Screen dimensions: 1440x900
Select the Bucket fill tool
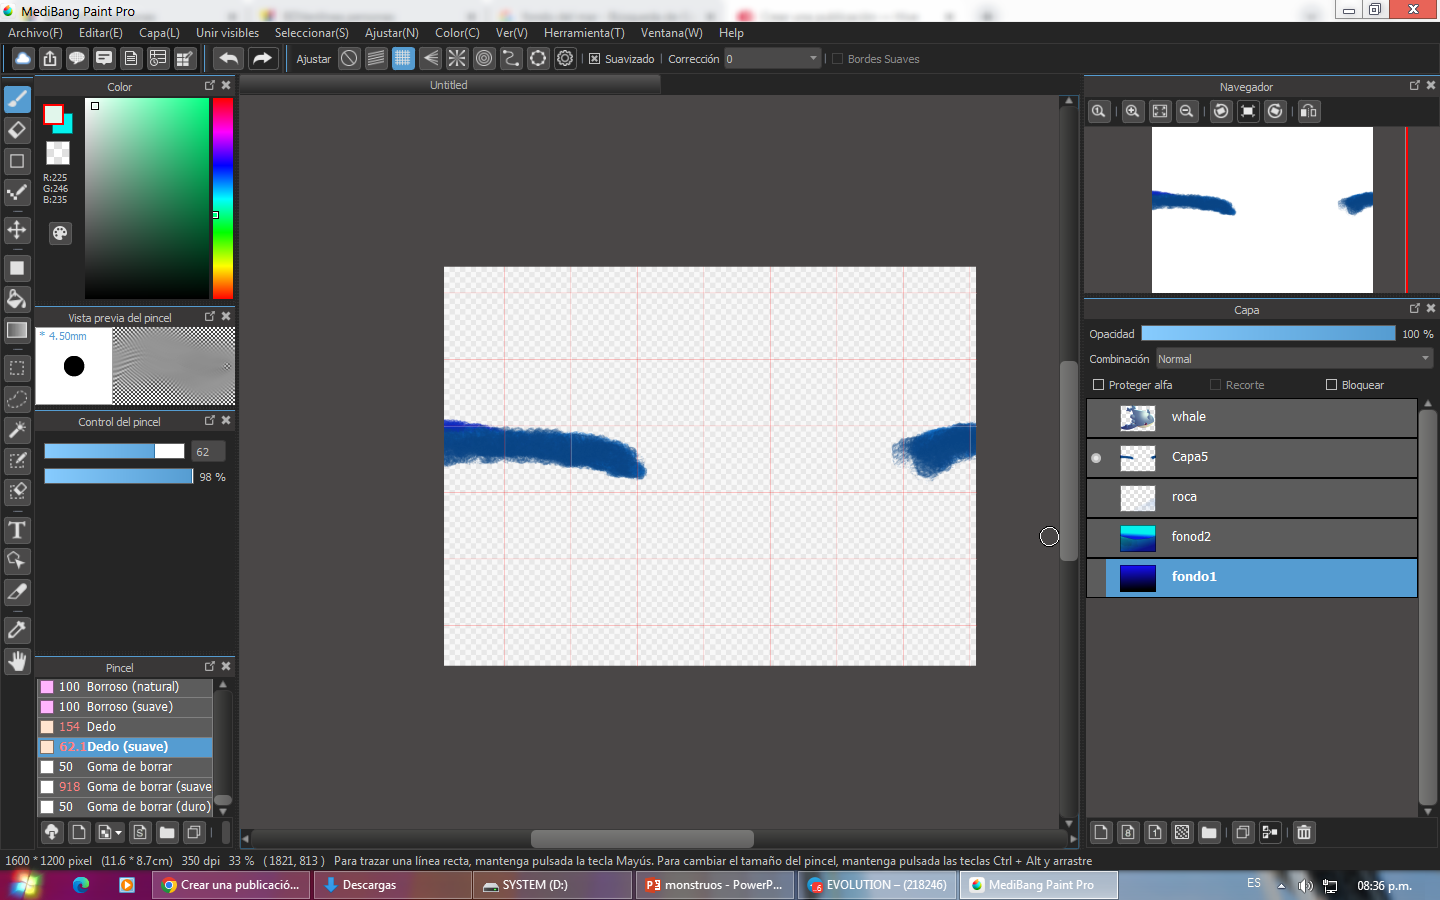coord(17,299)
